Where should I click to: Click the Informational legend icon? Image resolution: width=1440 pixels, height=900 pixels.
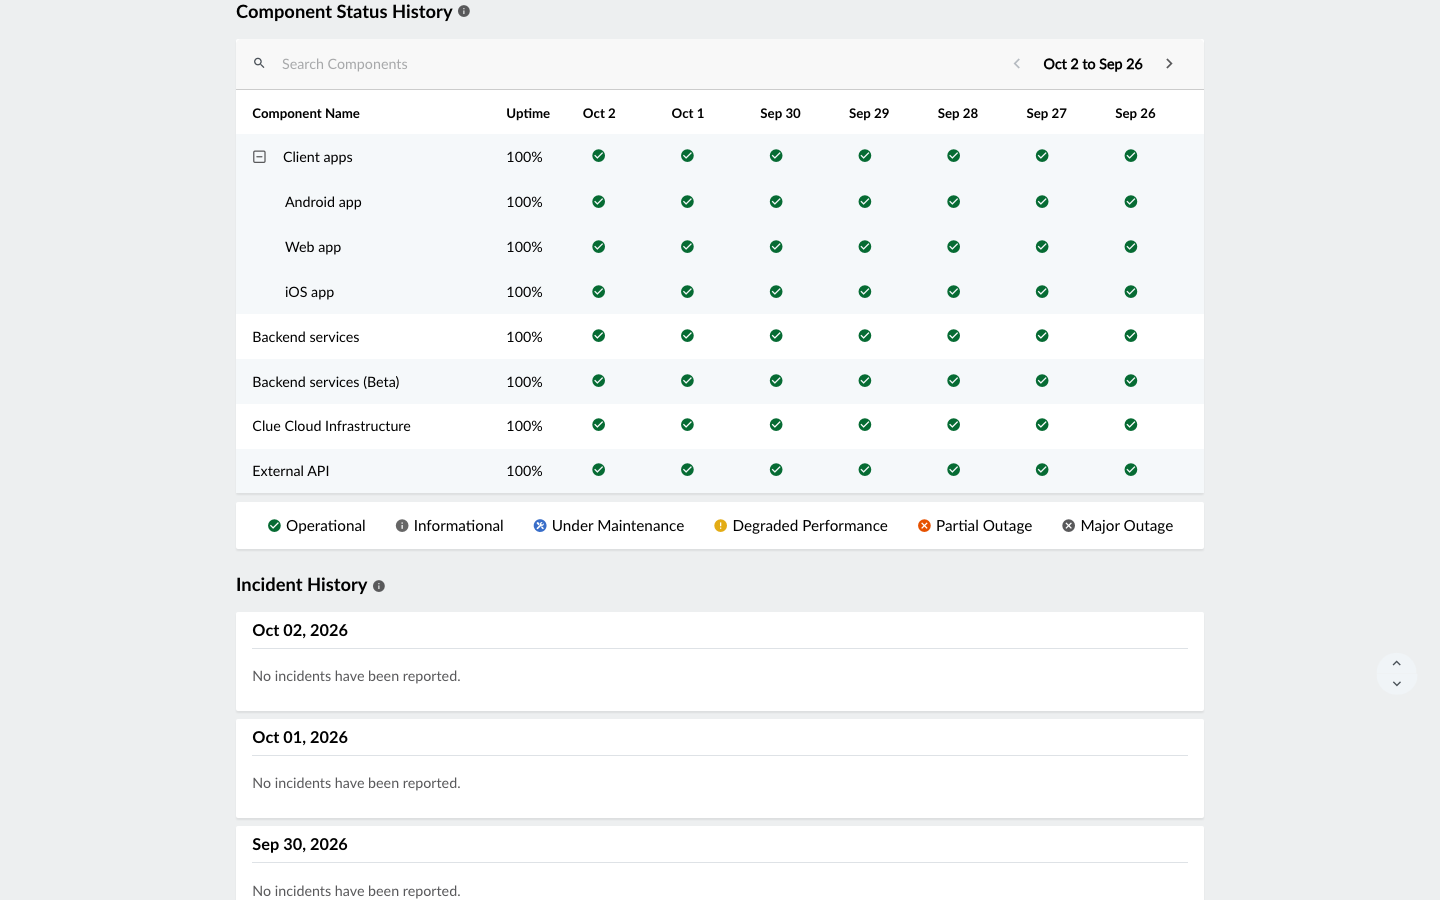pos(402,526)
